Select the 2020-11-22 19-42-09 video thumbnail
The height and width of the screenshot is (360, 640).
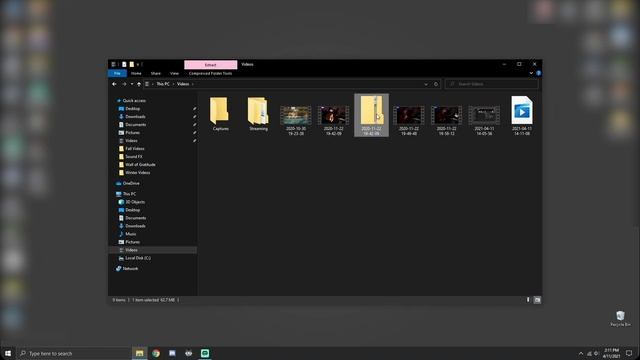tap(333, 120)
